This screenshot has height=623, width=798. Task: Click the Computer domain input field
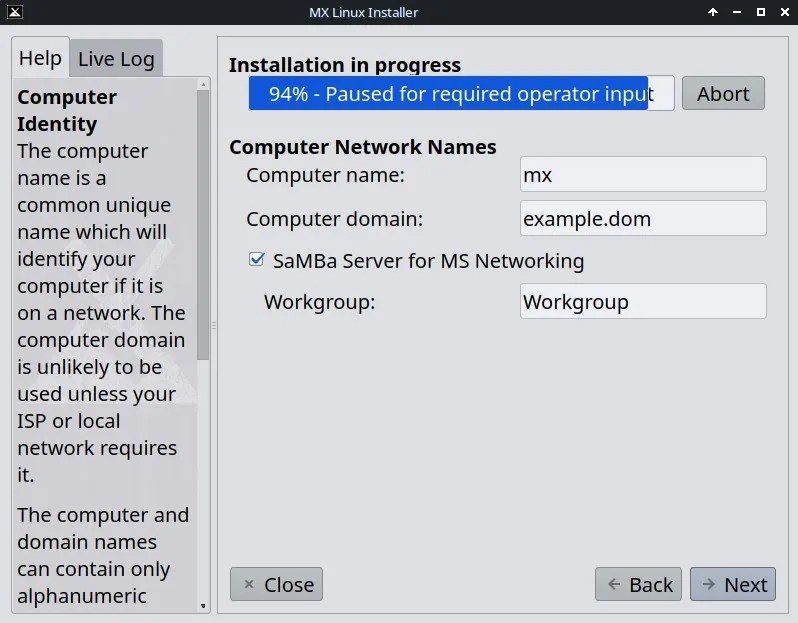[x=643, y=218]
